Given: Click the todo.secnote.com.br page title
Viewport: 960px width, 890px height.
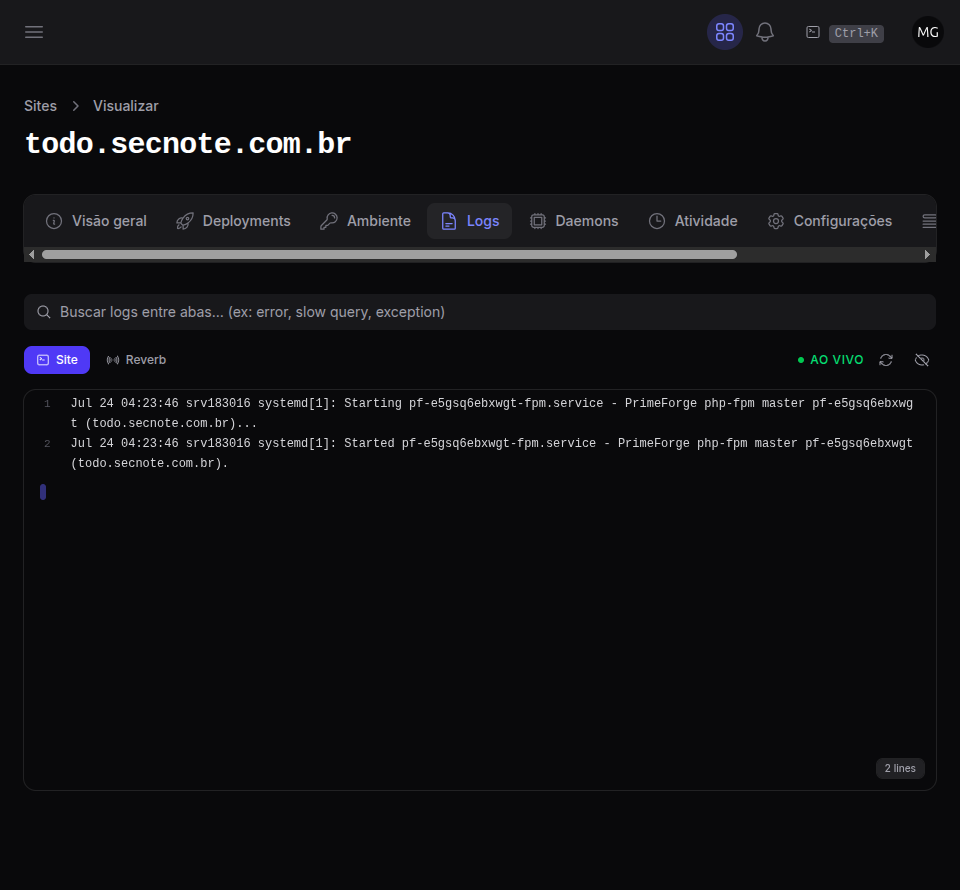Looking at the screenshot, I should point(188,144).
